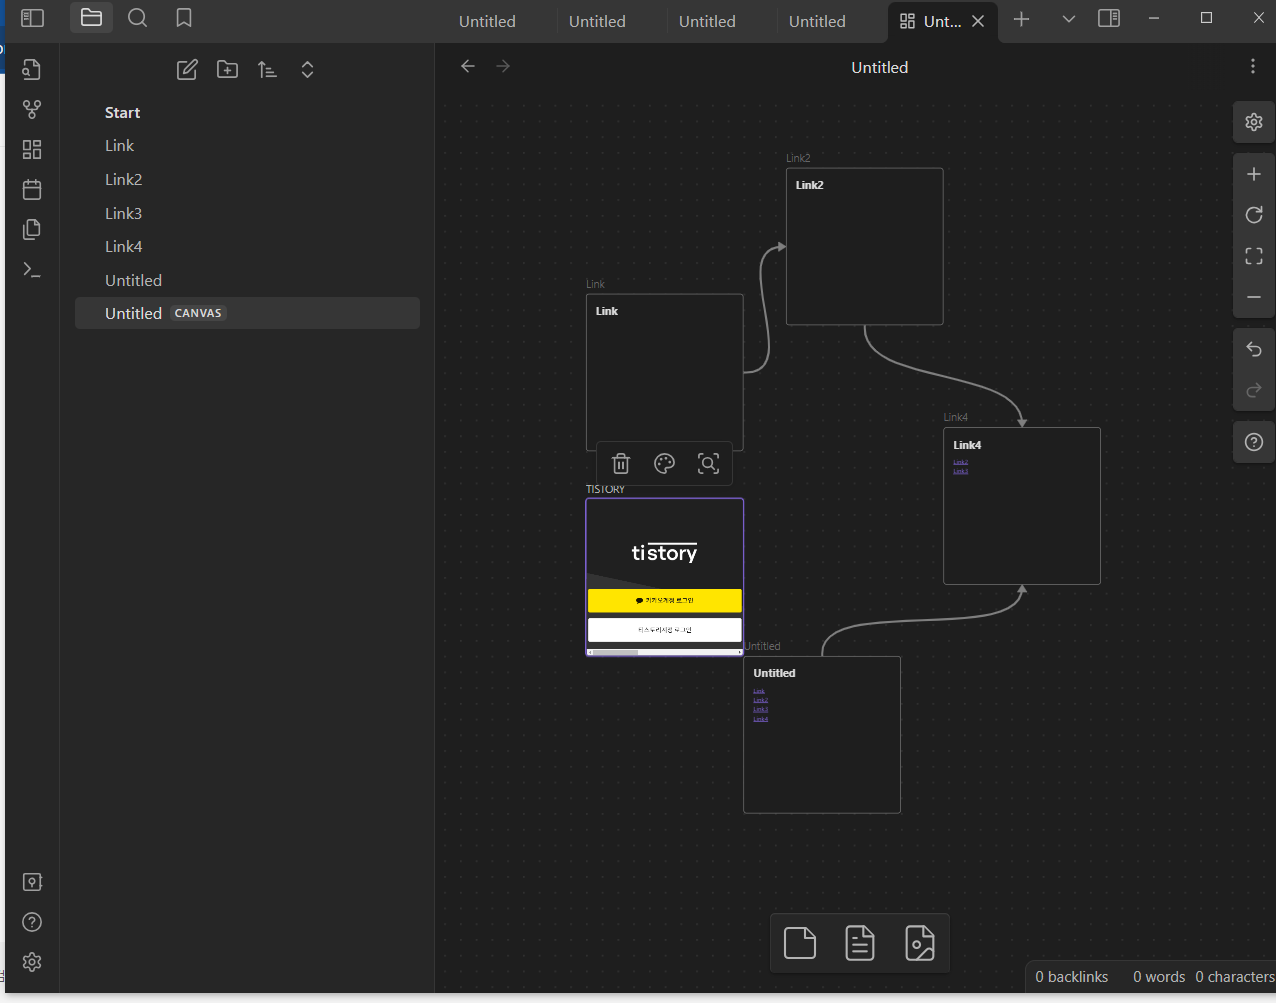The image size is (1276, 1003).
Task: Select Untitled CANVAS file
Action: click(x=247, y=313)
